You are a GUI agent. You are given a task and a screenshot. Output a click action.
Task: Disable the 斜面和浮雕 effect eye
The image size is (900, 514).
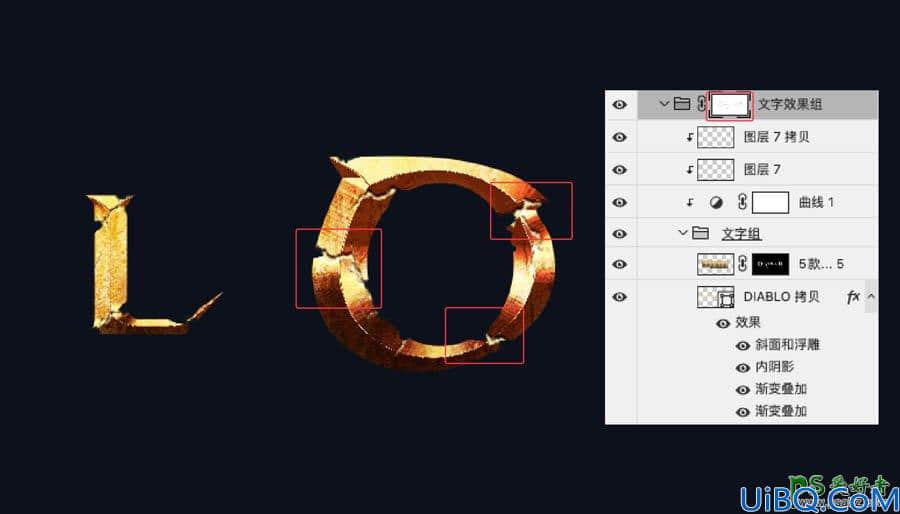(x=743, y=345)
